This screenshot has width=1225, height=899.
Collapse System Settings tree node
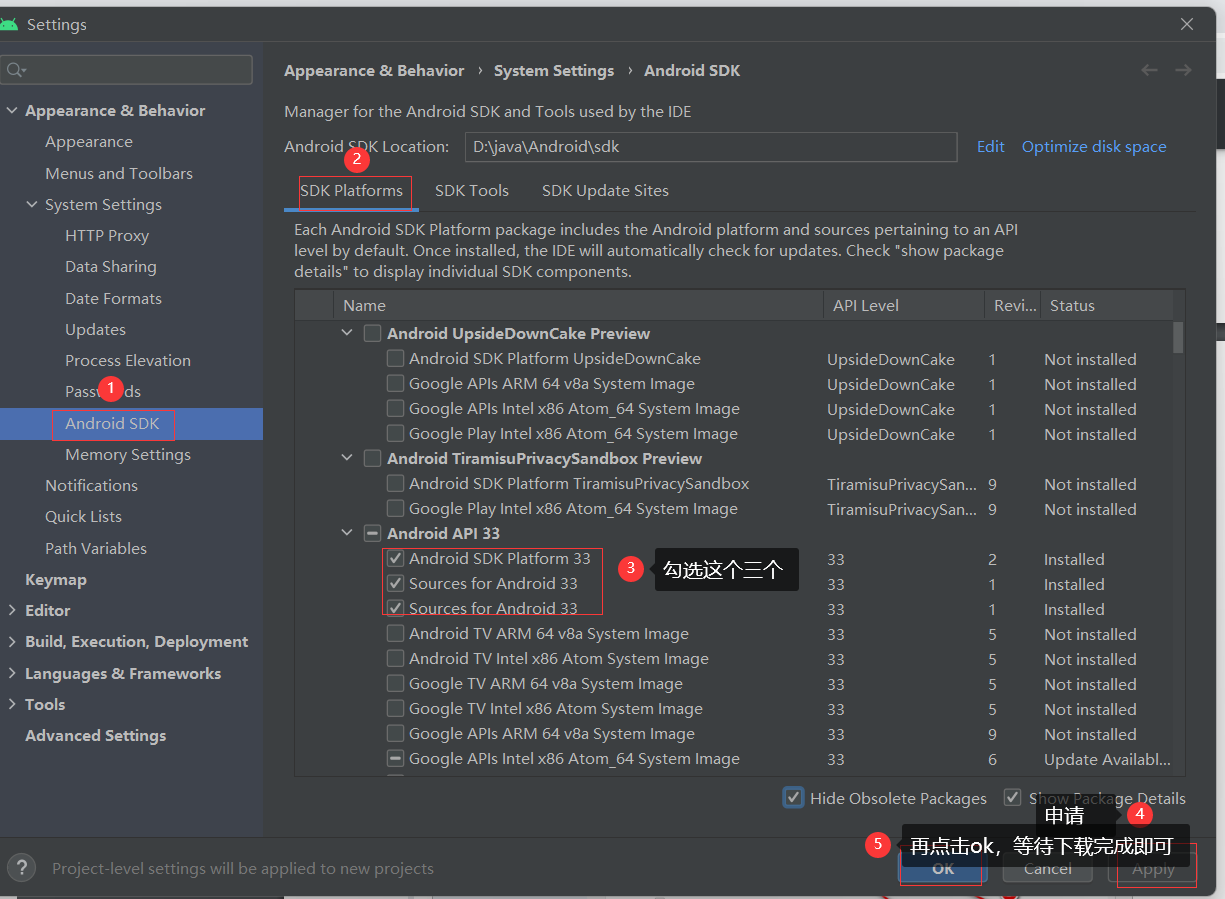pyautogui.click(x=32, y=204)
